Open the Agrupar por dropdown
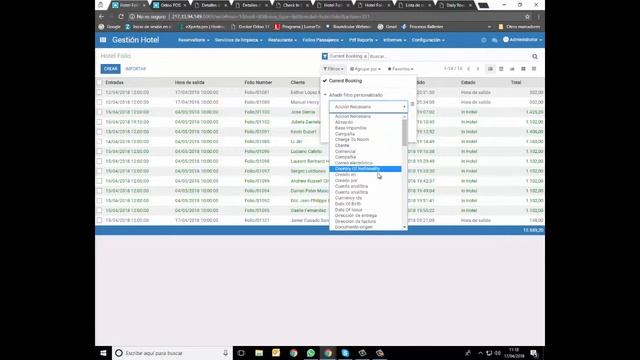The height and width of the screenshot is (360, 640). point(365,69)
